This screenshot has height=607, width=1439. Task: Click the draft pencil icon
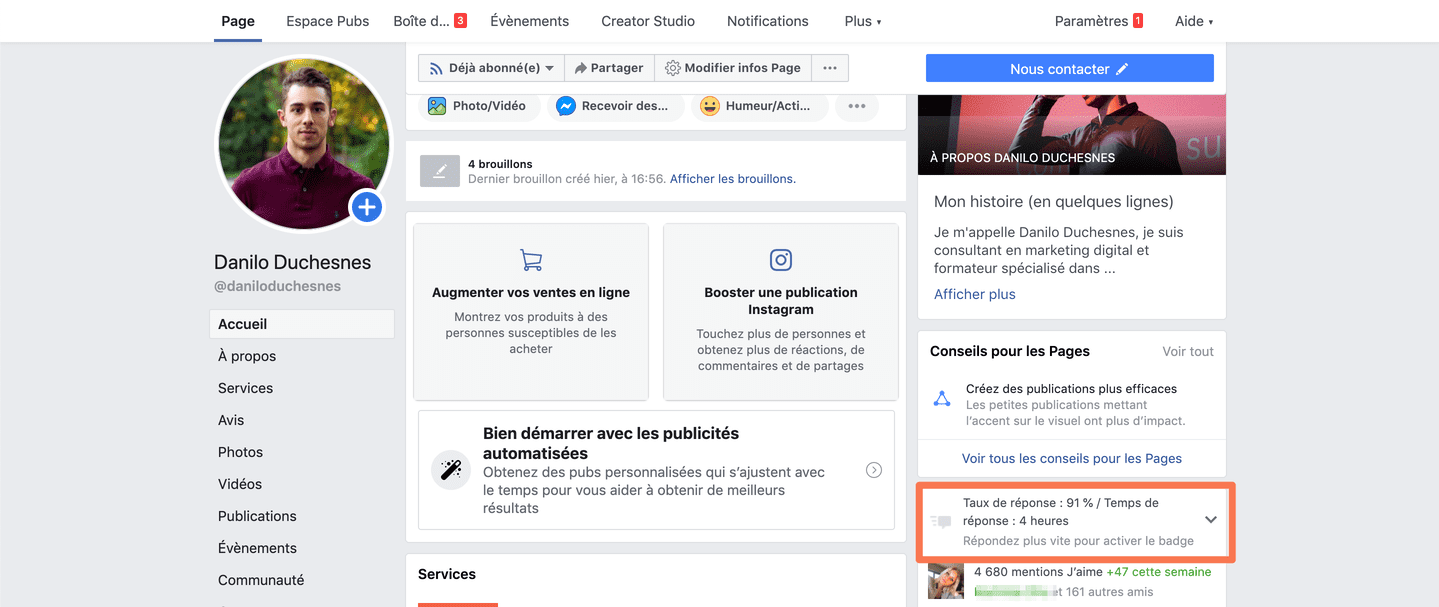coord(440,171)
